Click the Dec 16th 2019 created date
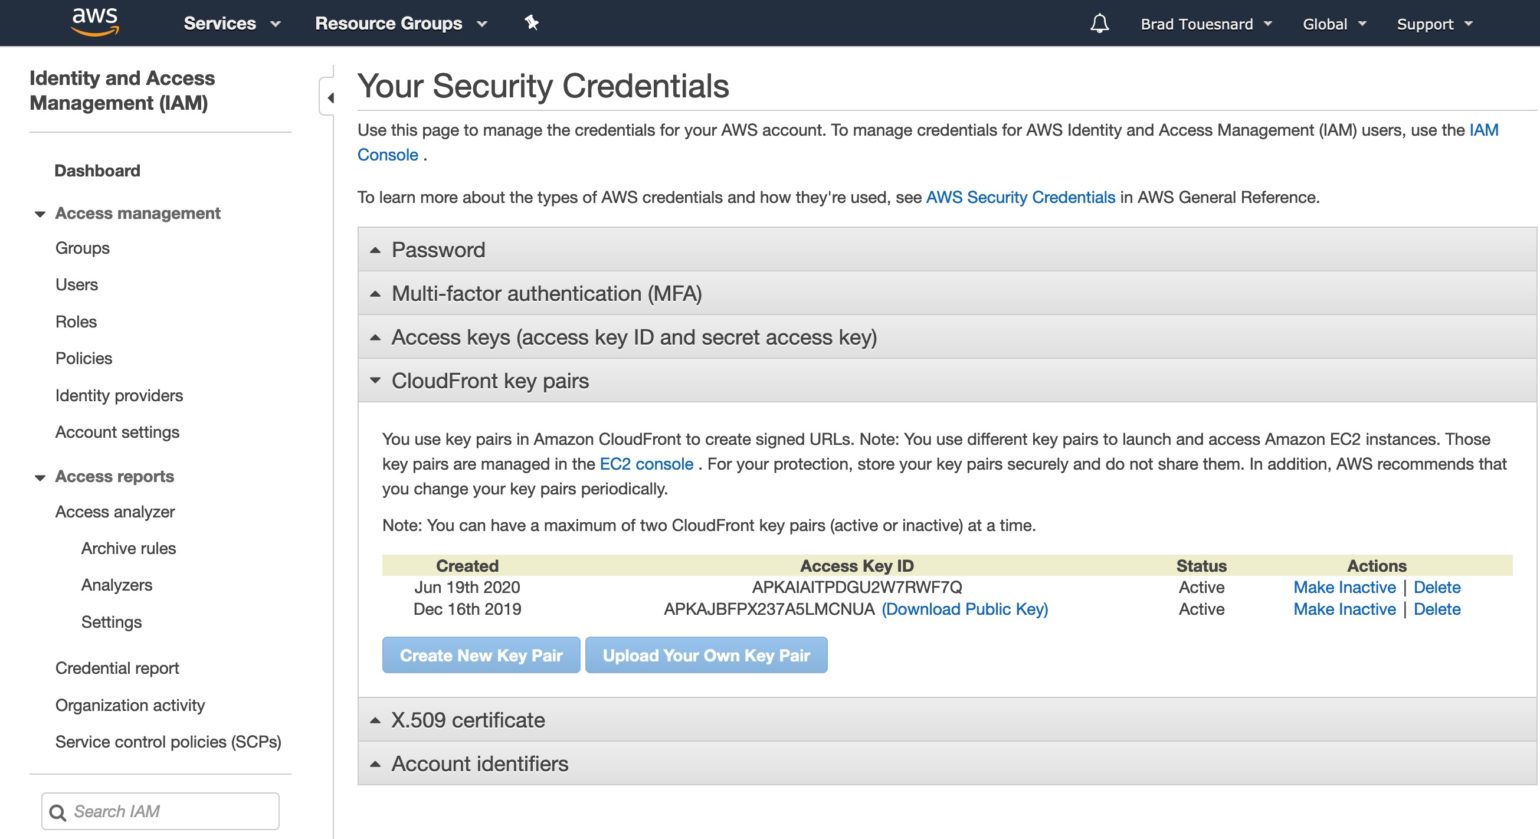Viewport: 1540px width, 839px height. coord(467,609)
